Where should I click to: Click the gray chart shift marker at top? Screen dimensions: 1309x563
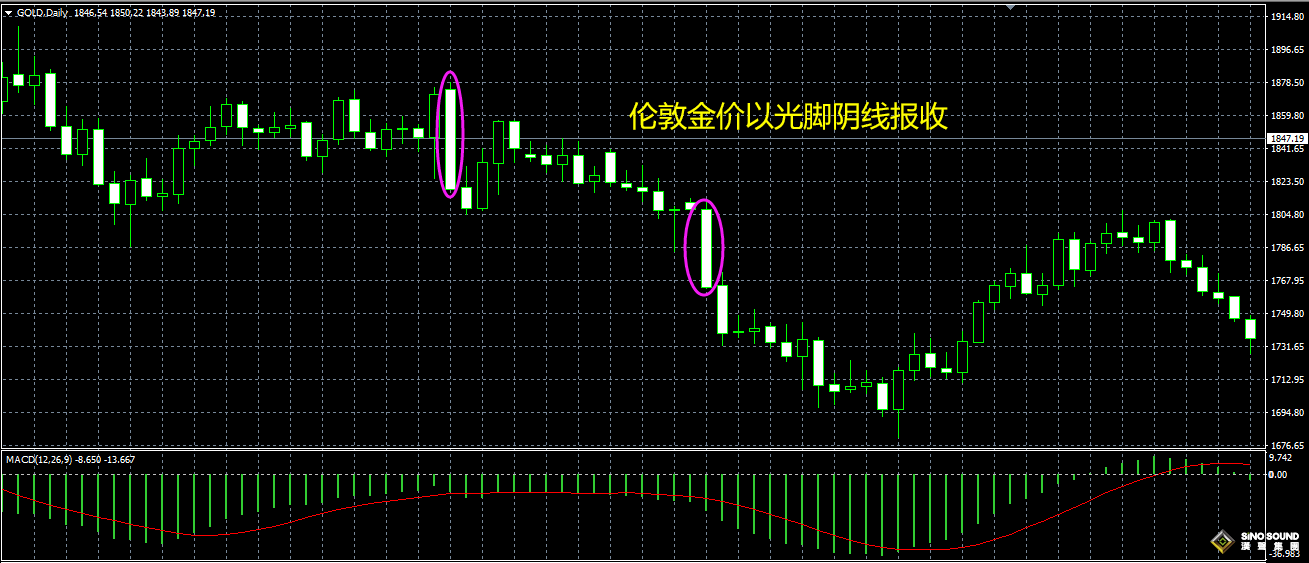pyautogui.click(x=1011, y=7)
